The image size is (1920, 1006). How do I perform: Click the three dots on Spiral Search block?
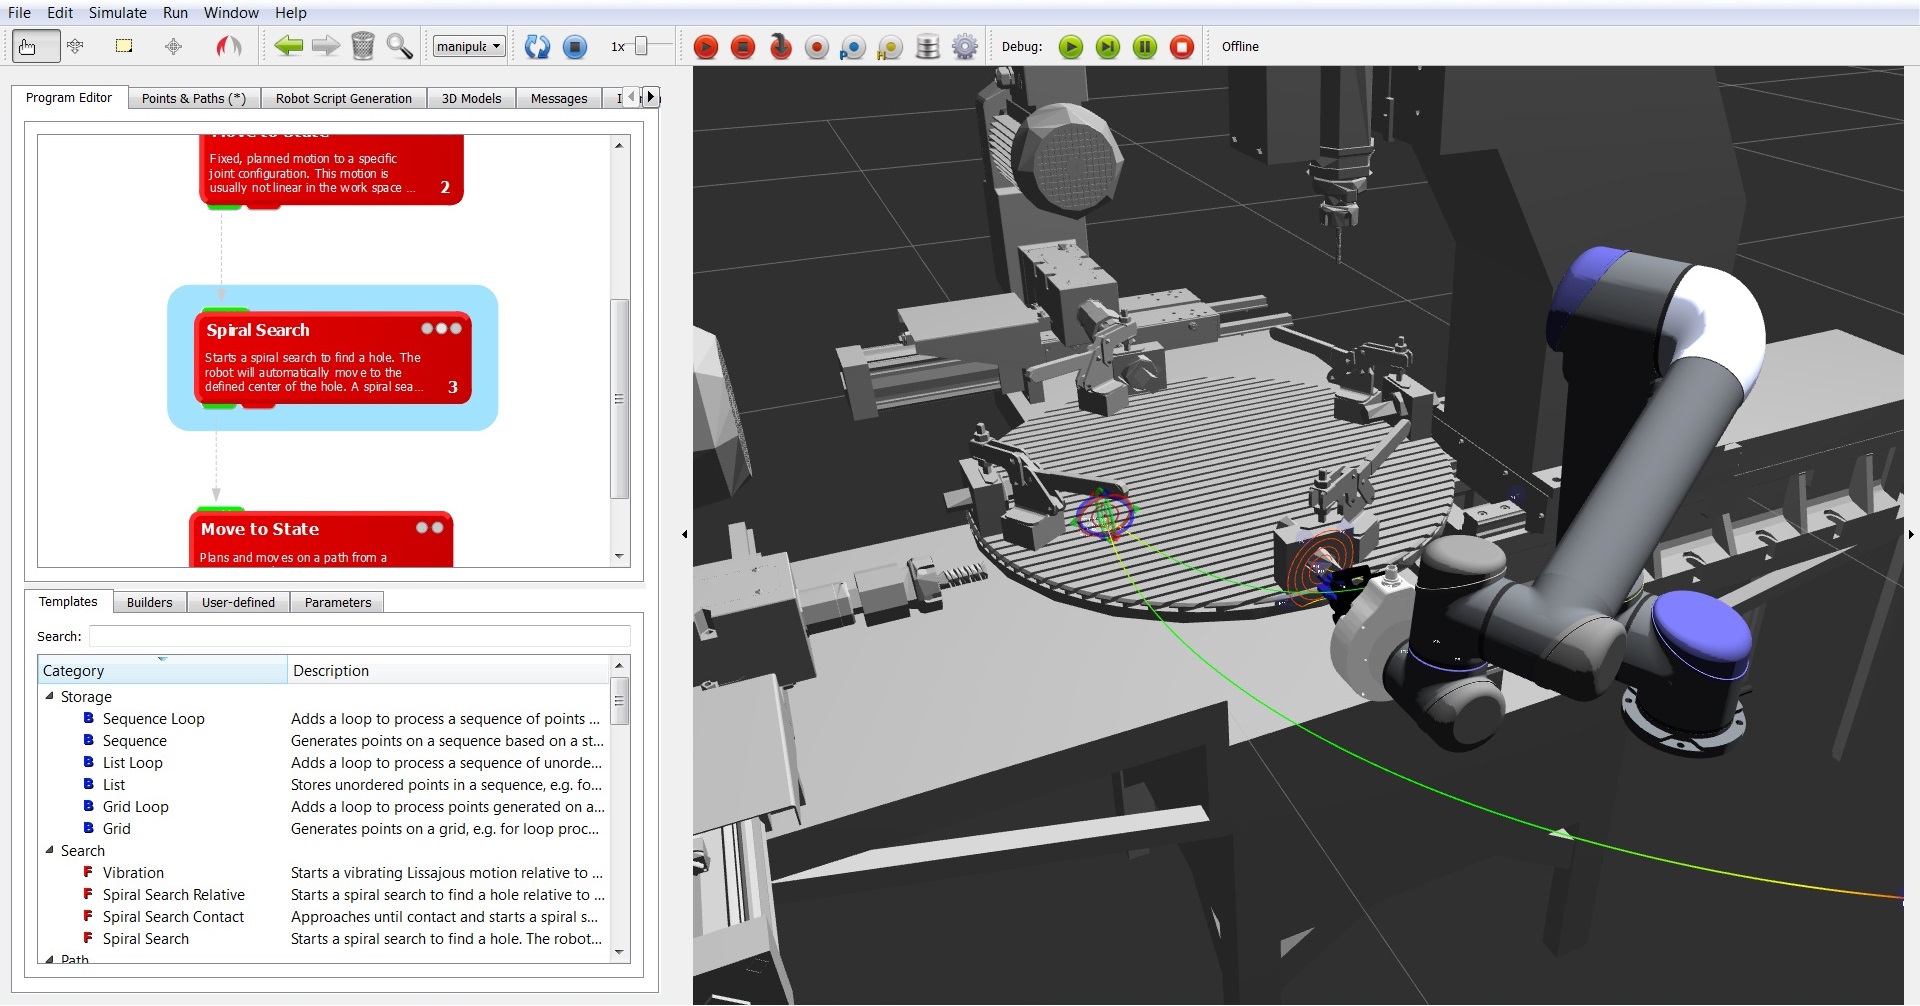click(441, 328)
